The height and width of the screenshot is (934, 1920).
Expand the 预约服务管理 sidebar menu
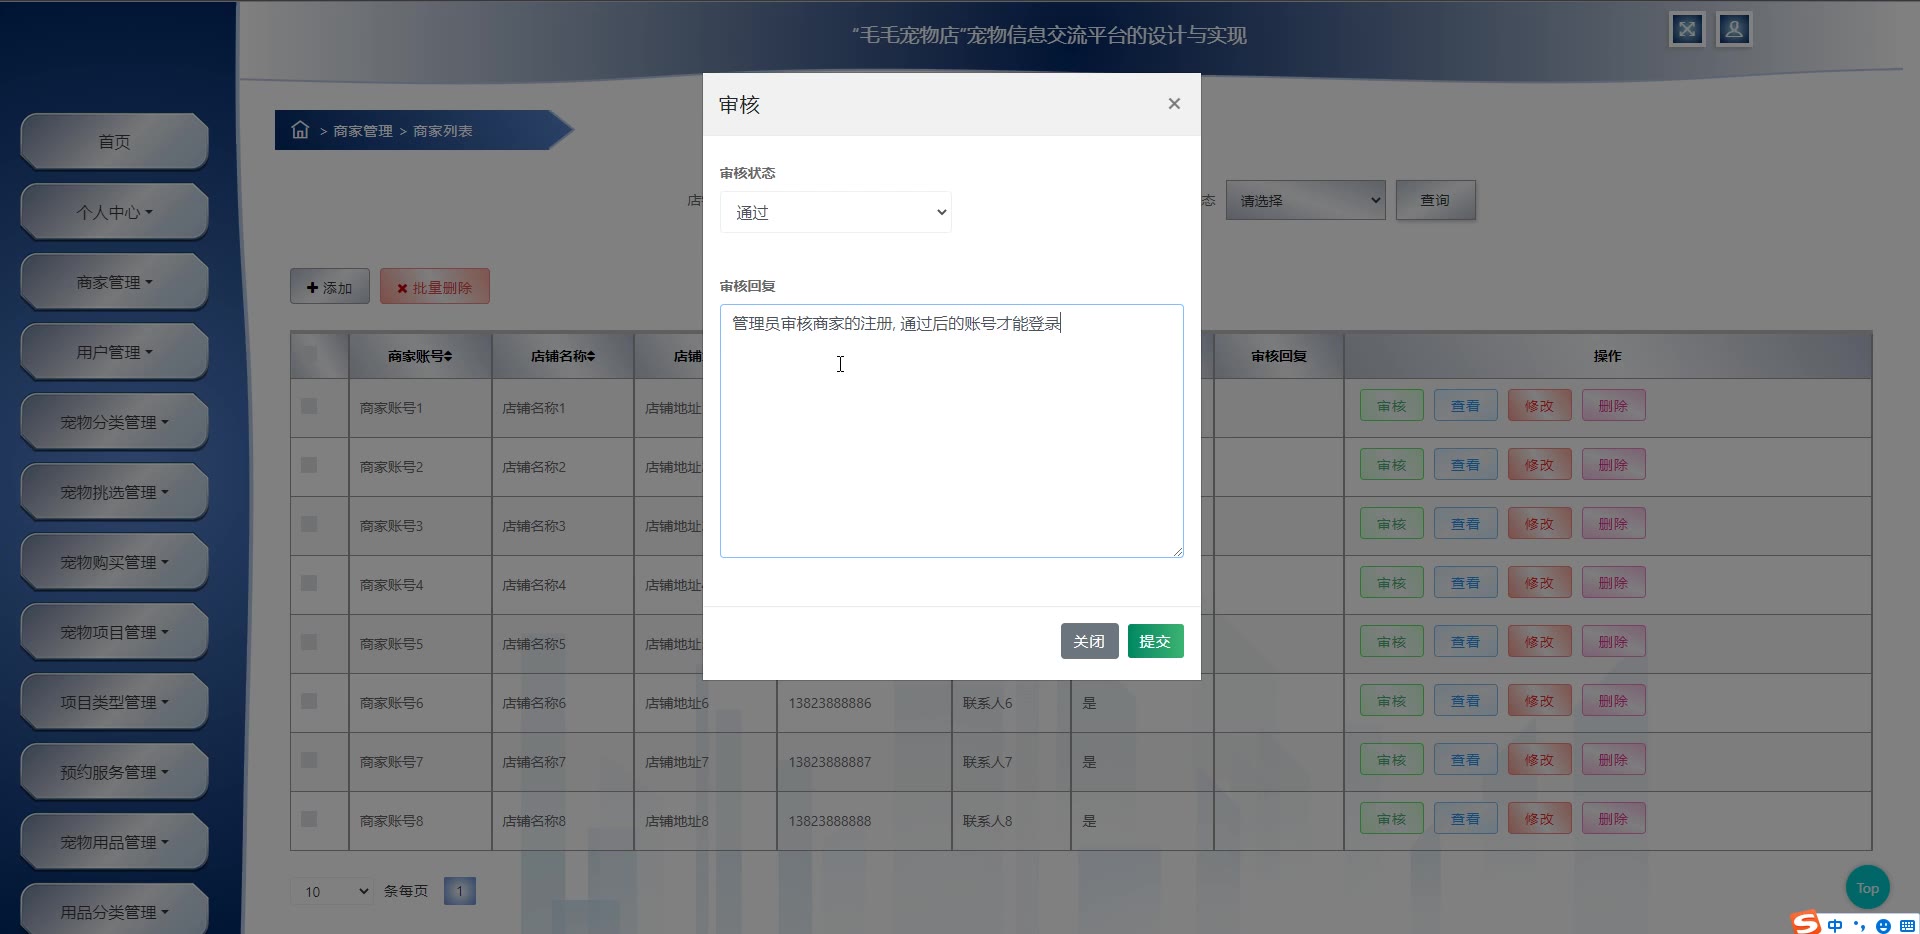coord(114,772)
